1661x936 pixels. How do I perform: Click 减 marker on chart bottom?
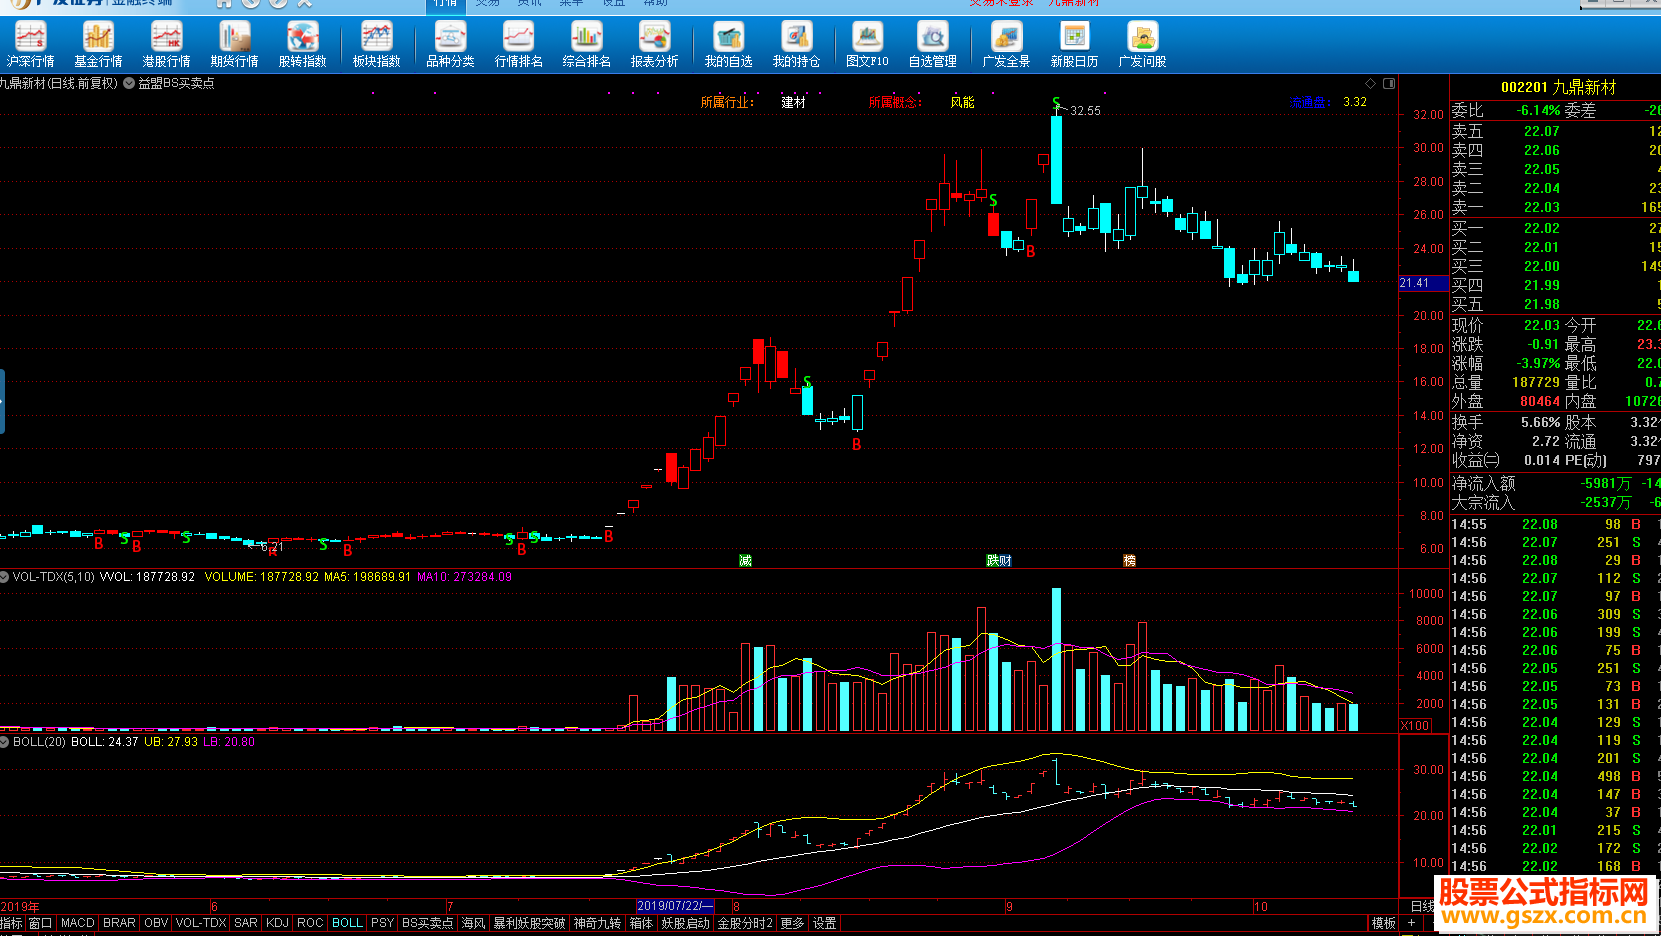745,561
